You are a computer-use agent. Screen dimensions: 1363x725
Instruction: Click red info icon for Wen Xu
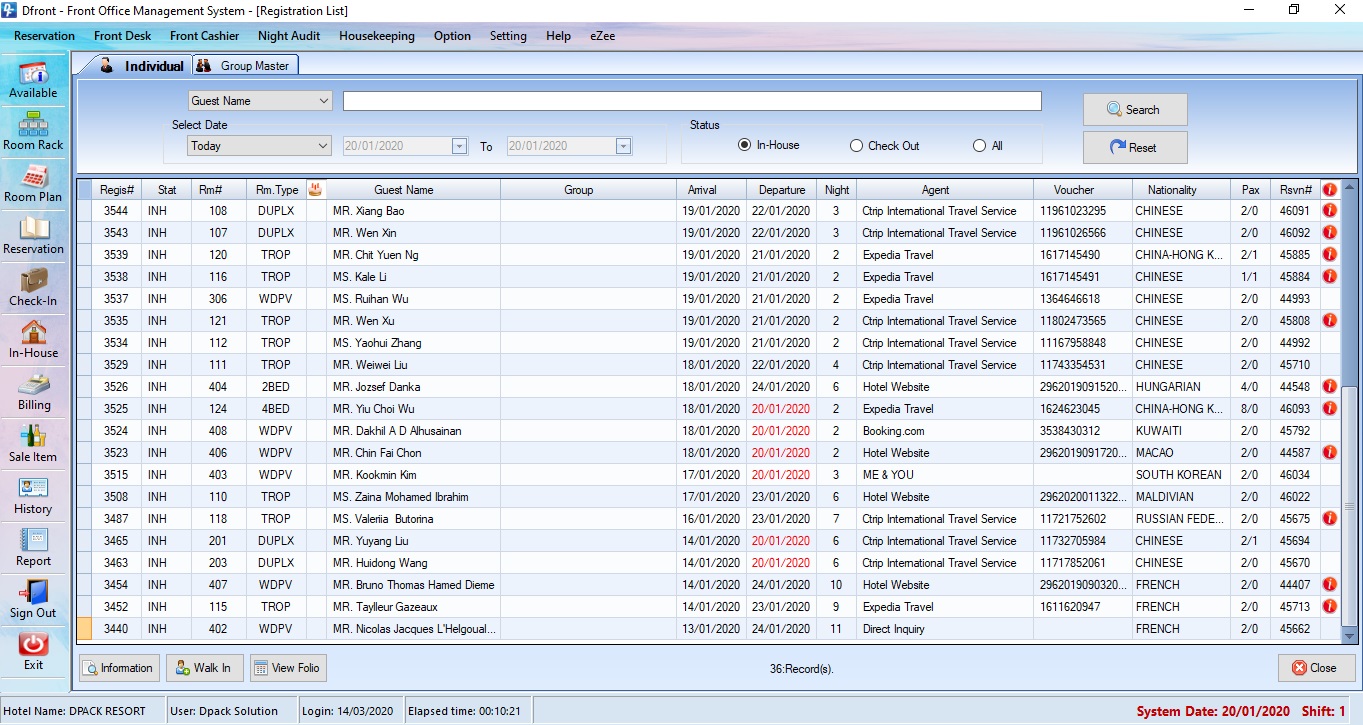pyautogui.click(x=1330, y=321)
